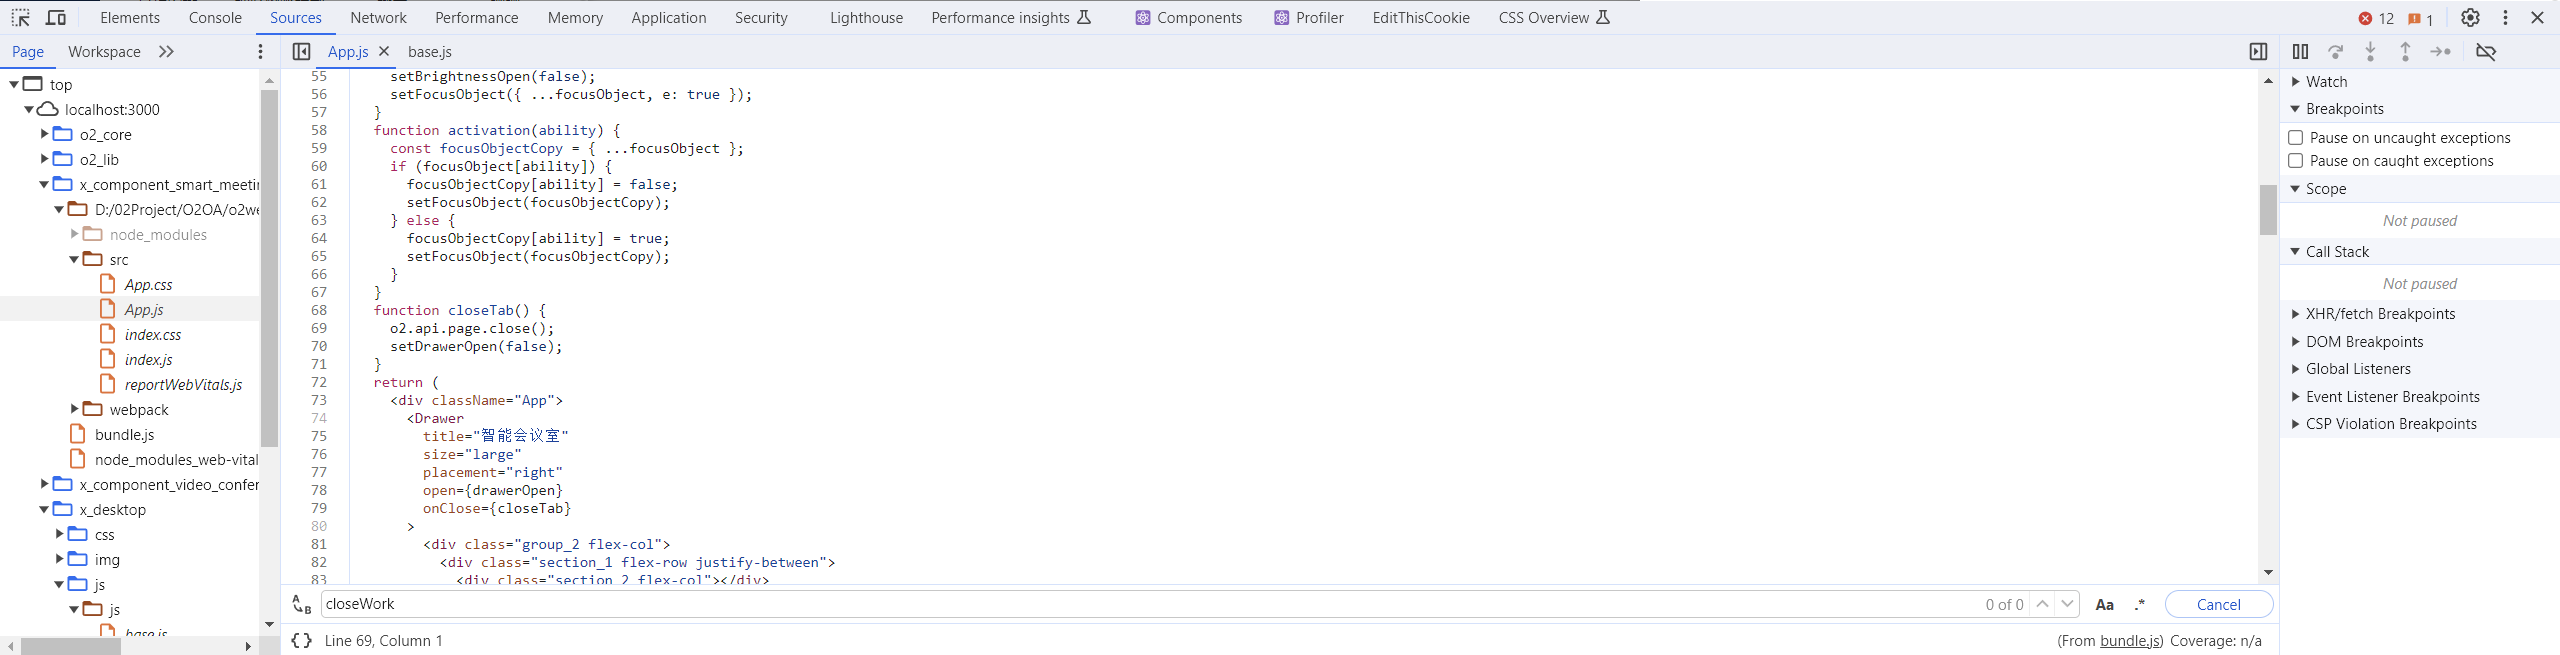
Task: Open navigator pane three-dot menu
Action: click(261, 52)
